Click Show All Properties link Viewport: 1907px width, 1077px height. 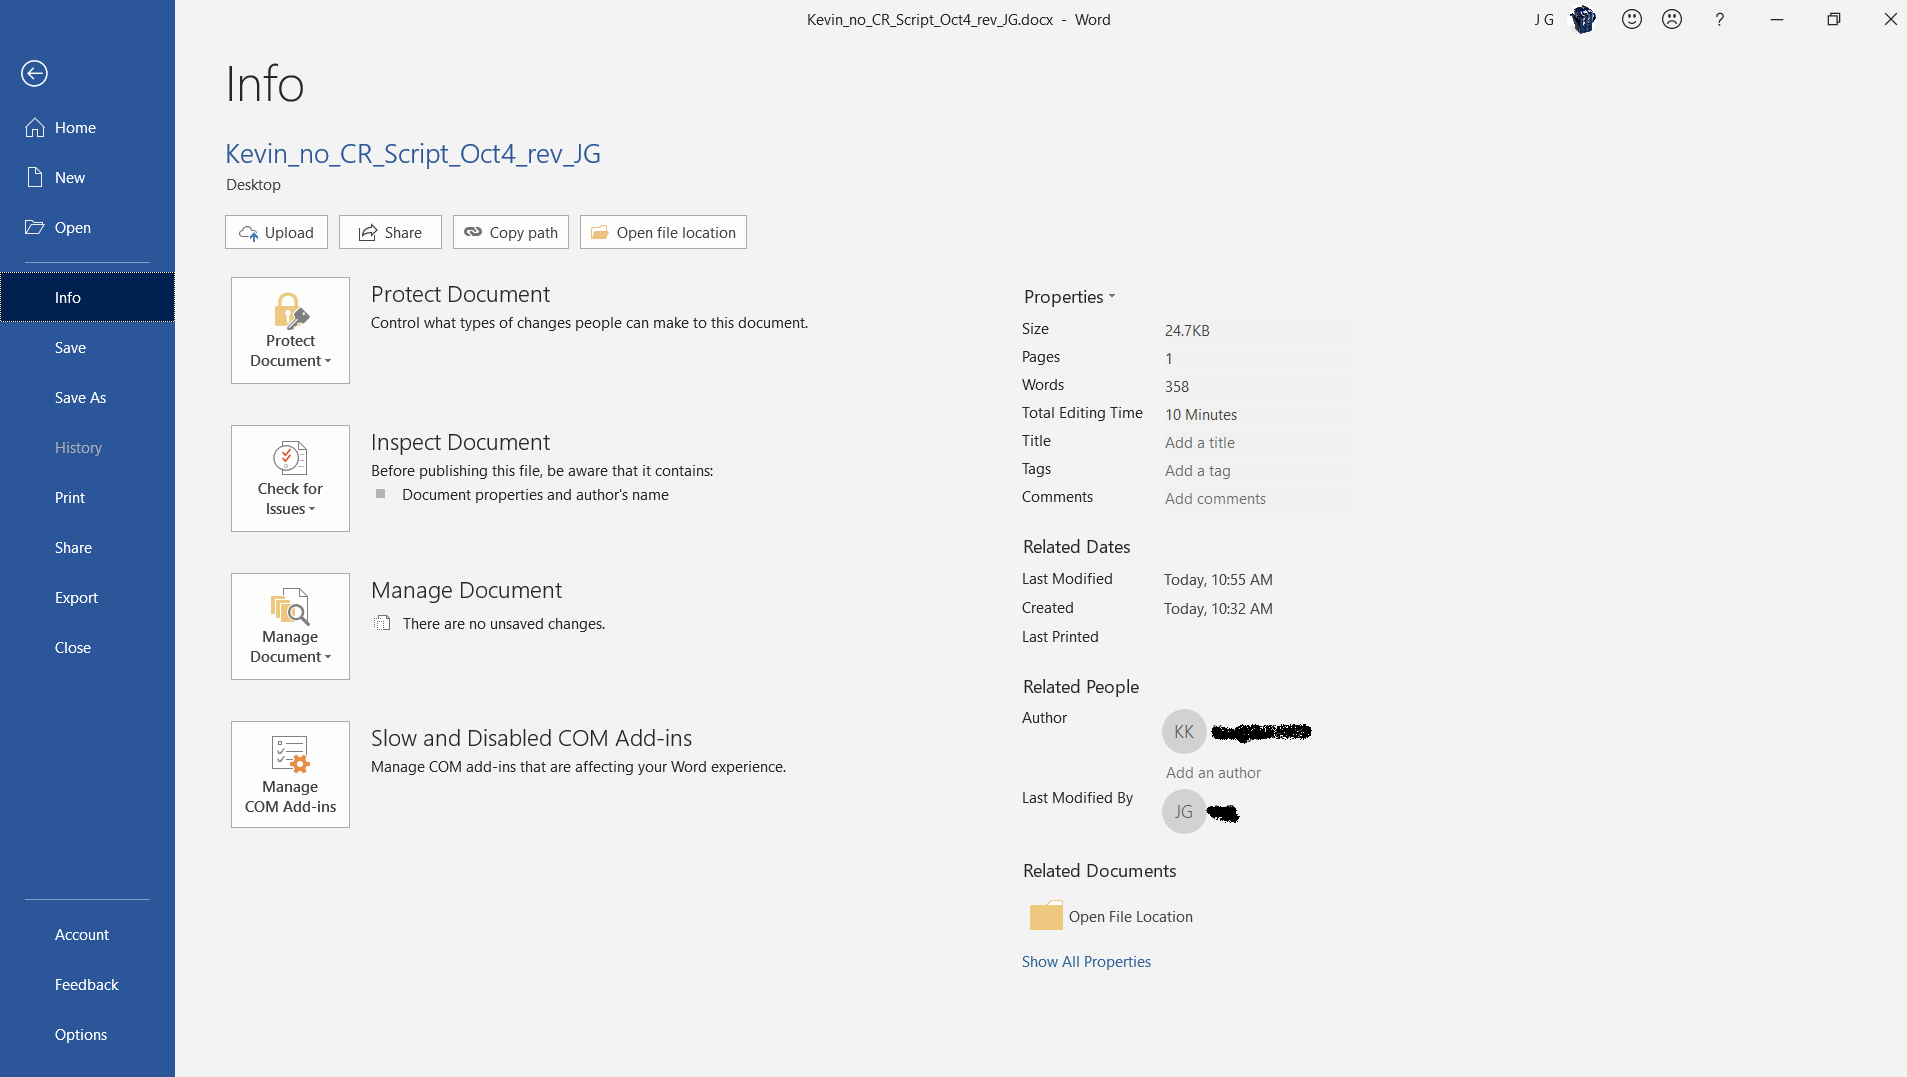click(x=1086, y=962)
